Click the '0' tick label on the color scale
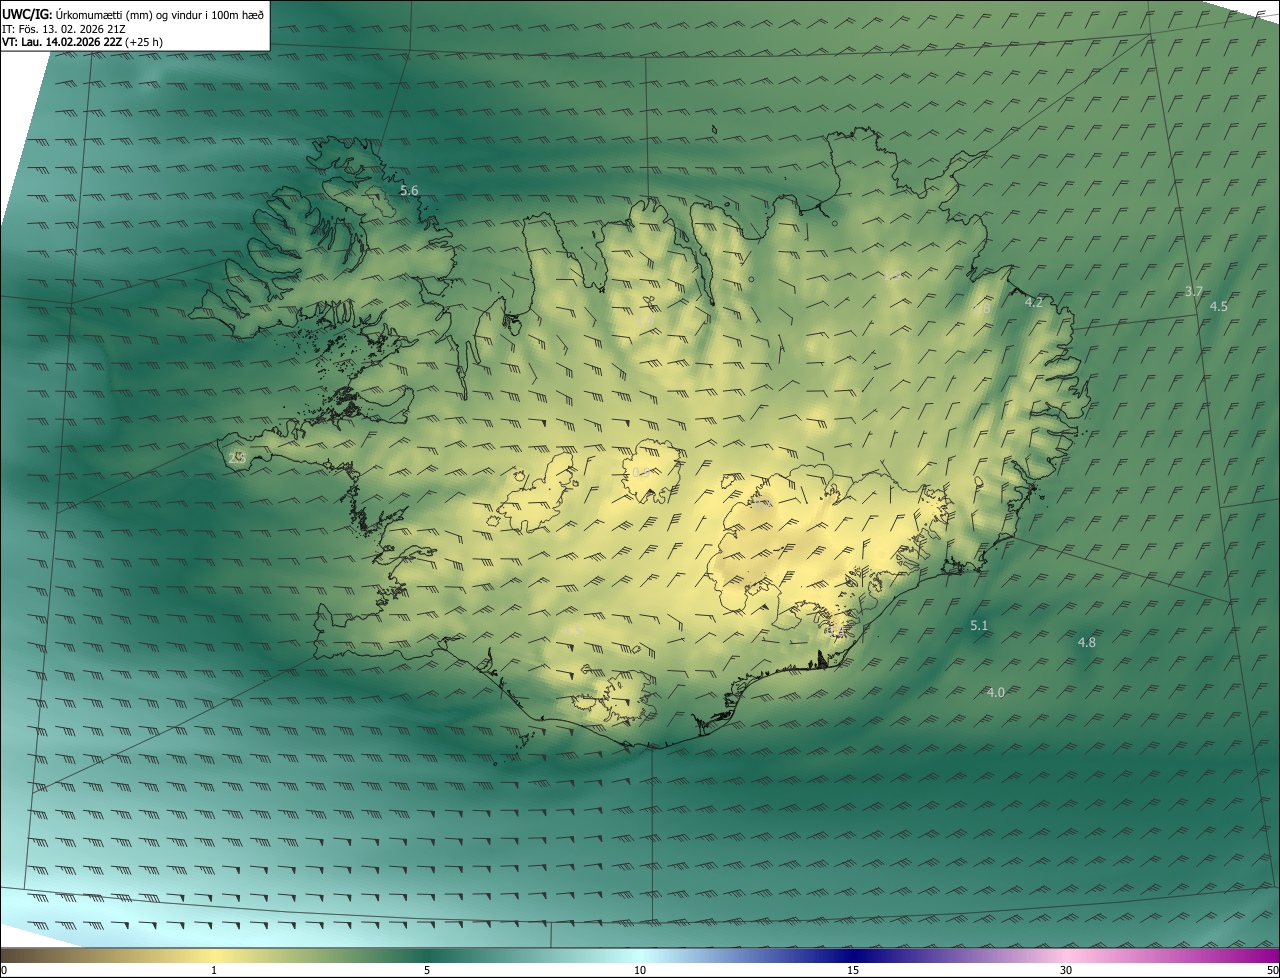The width and height of the screenshot is (1280, 978). pos(4,970)
